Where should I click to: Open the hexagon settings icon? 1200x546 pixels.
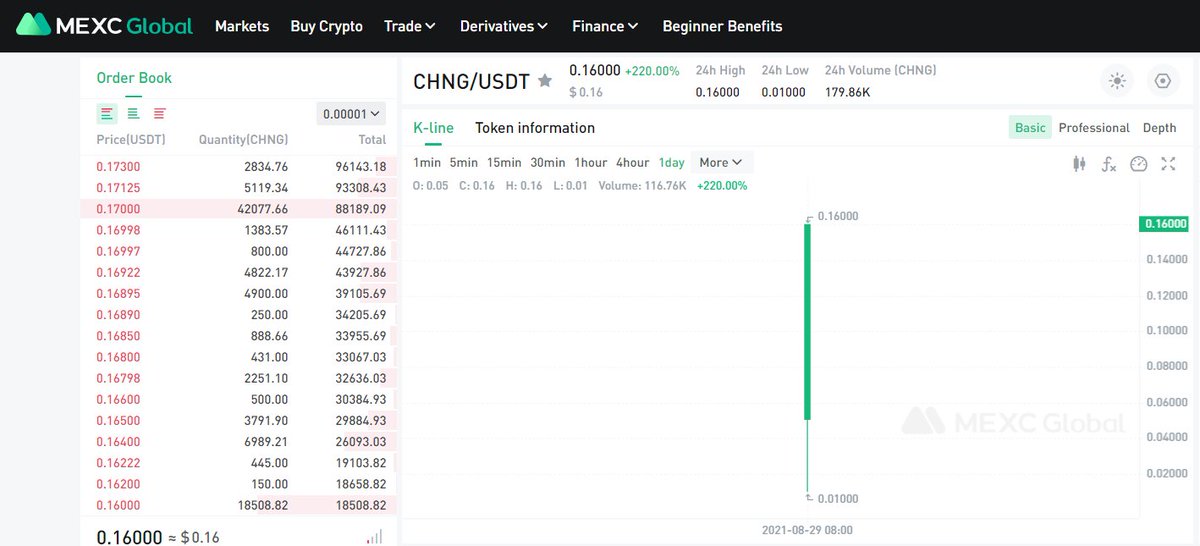click(1162, 81)
